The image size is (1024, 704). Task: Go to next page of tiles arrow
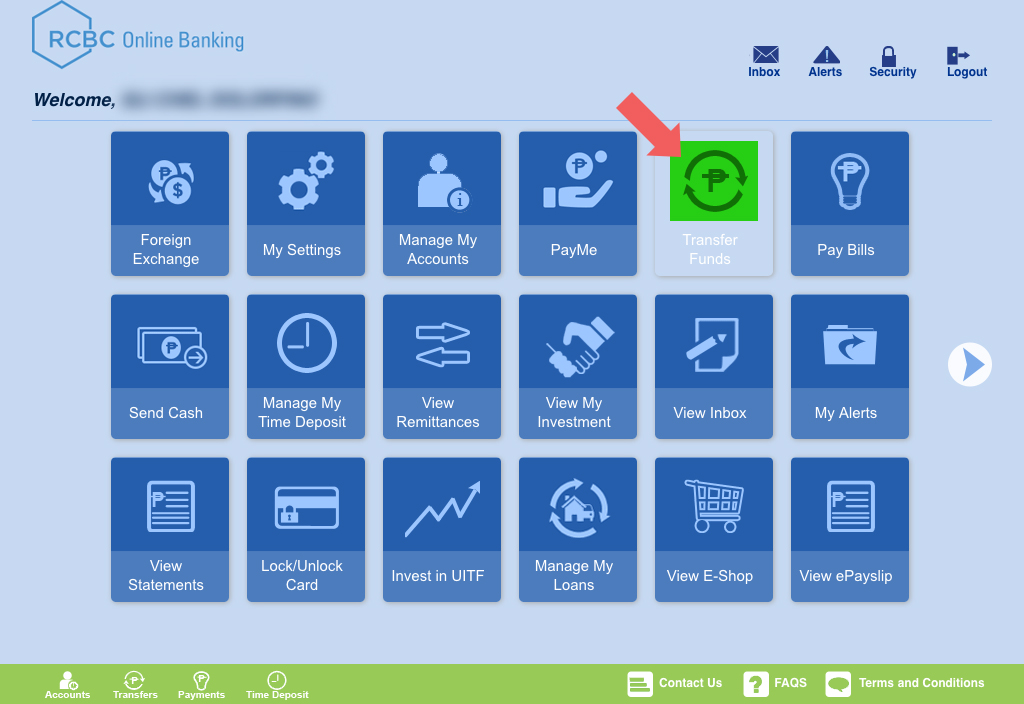[x=970, y=364]
